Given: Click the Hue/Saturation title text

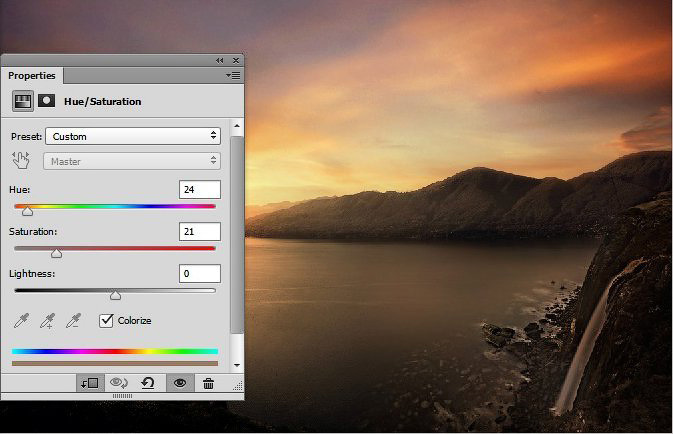Looking at the screenshot, I should [x=103, y=102].
